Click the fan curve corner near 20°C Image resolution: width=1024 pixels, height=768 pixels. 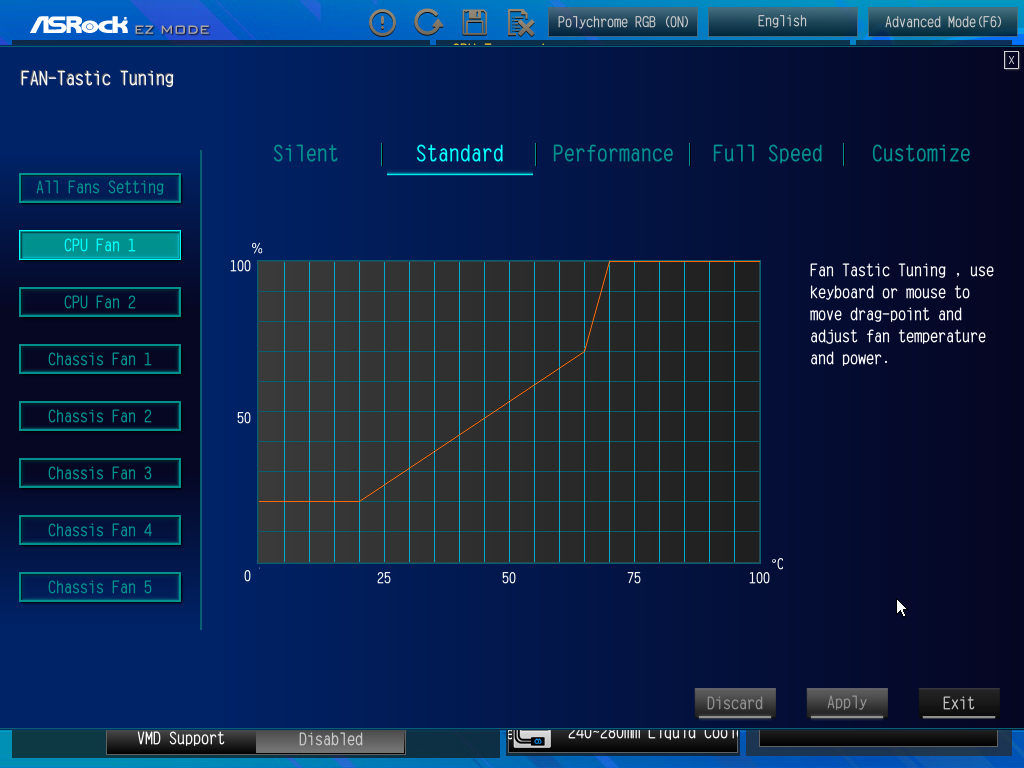359,502
